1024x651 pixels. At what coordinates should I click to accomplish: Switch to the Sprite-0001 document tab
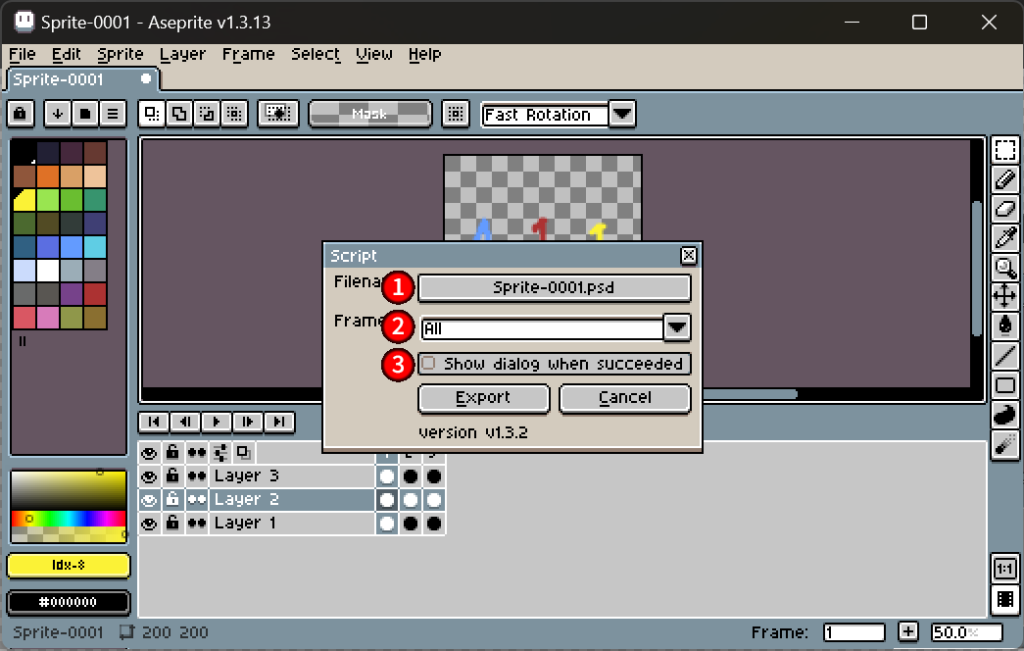tap(82, 80)
